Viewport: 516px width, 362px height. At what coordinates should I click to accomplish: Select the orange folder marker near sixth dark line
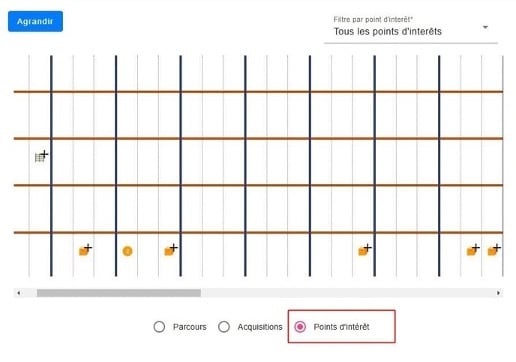pos(363,251)
